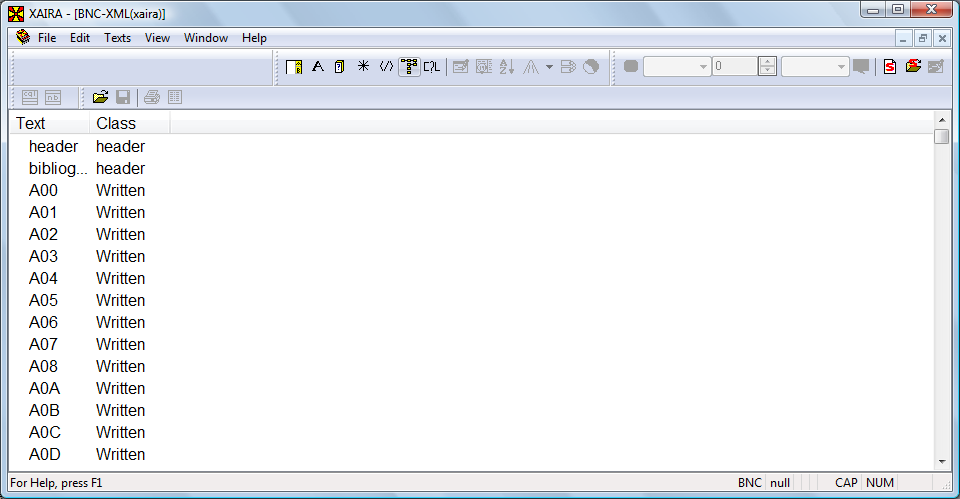
Task: Open the first empty combo box in toolbar
Action: tap(677, 66)
